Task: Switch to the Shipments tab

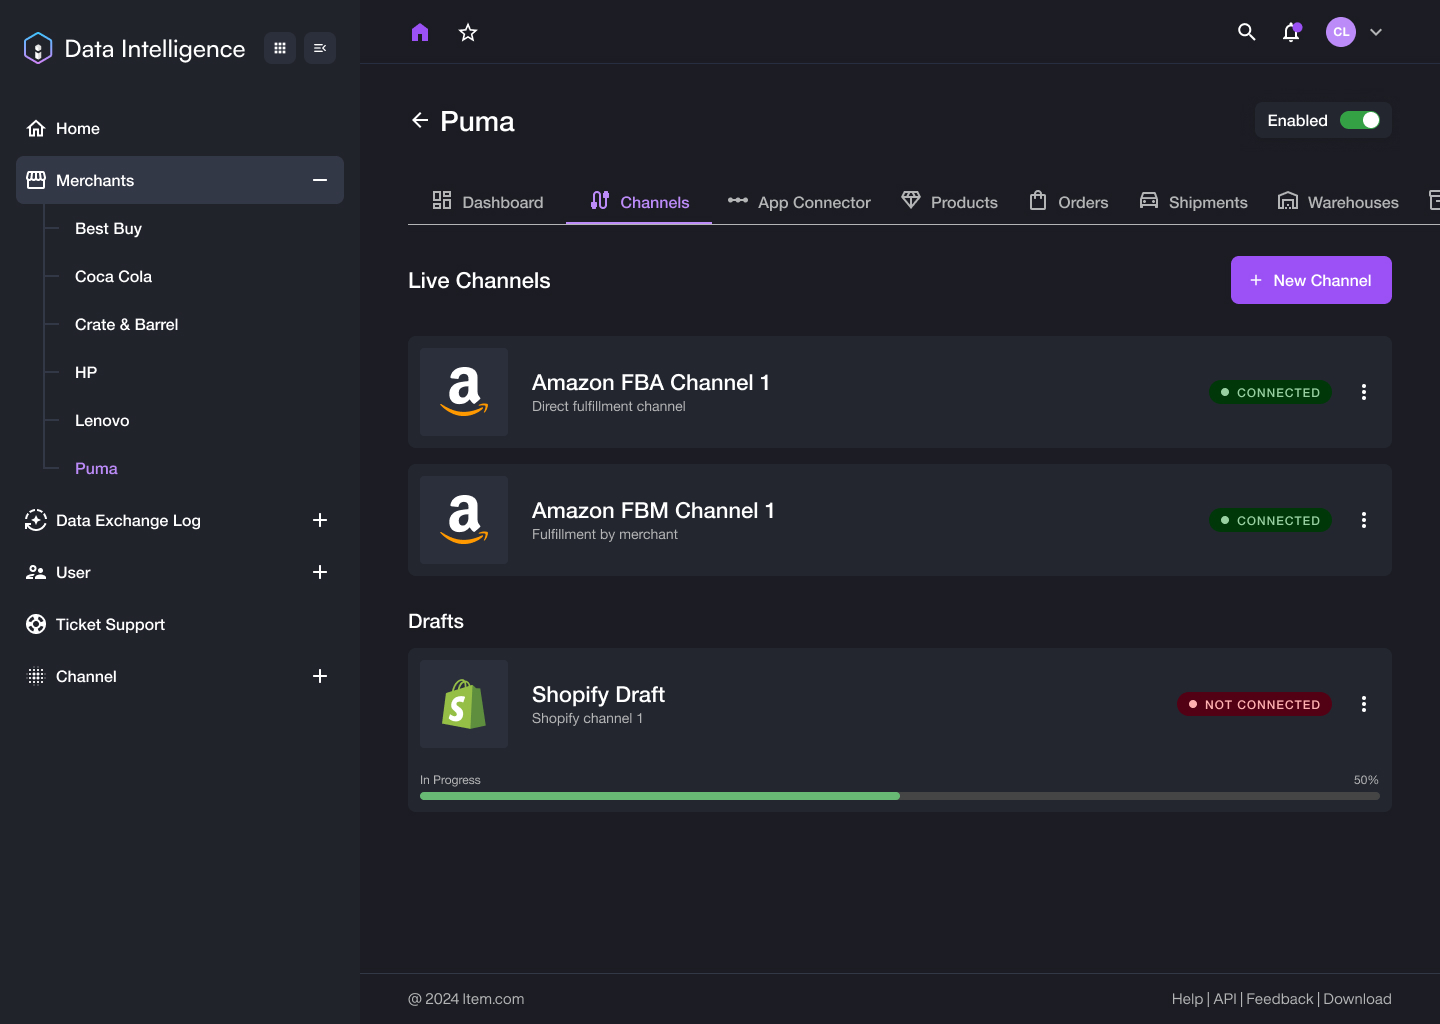Action: pyautogui.click(x=1194, y=201)
